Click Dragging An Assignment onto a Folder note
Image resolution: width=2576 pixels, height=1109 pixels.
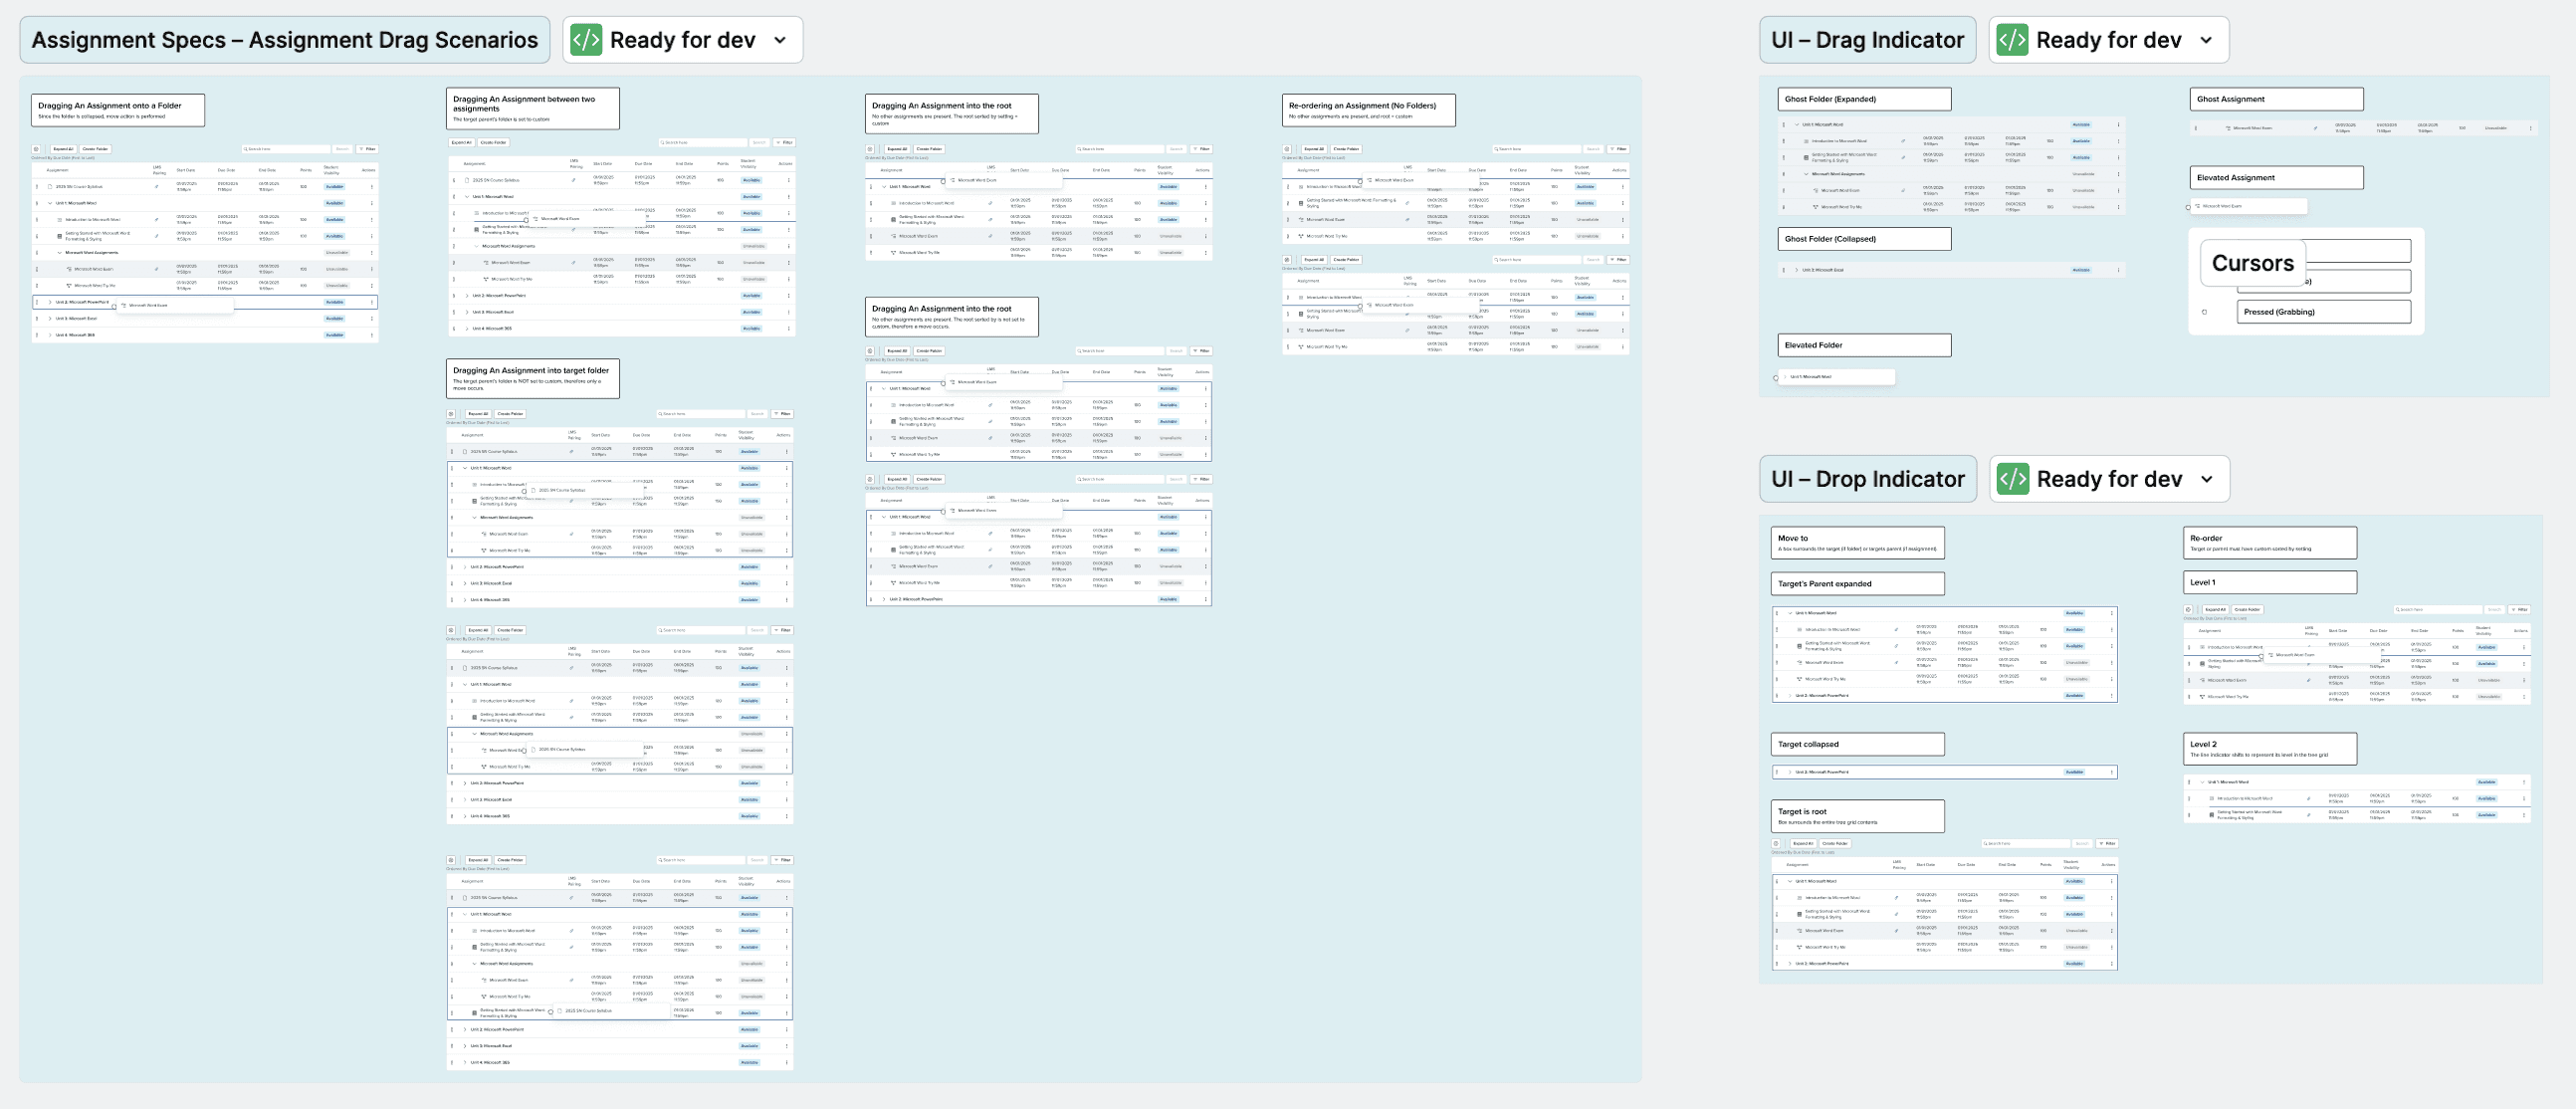click(117, 110)
